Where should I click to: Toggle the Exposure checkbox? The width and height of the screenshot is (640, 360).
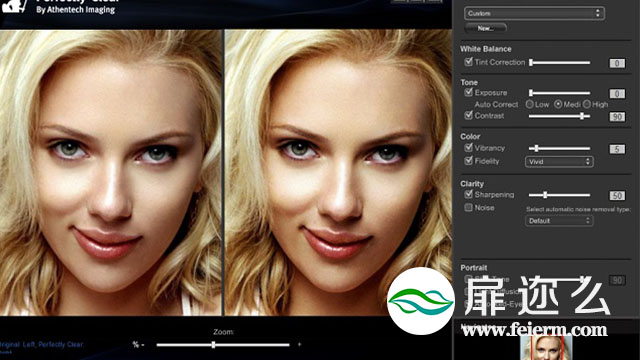coord(469,92)
